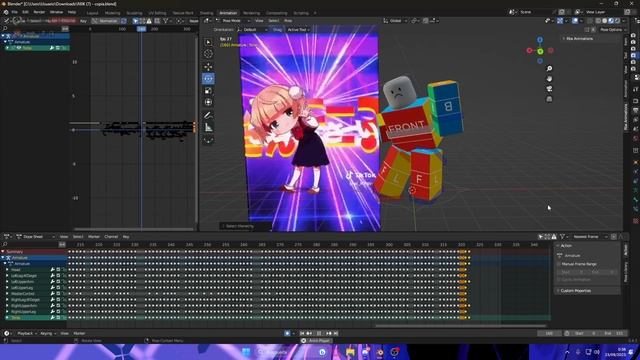Screen dimensions: 640x360
Task: Open the Global transform orientation dropdown
Action: 396,20
